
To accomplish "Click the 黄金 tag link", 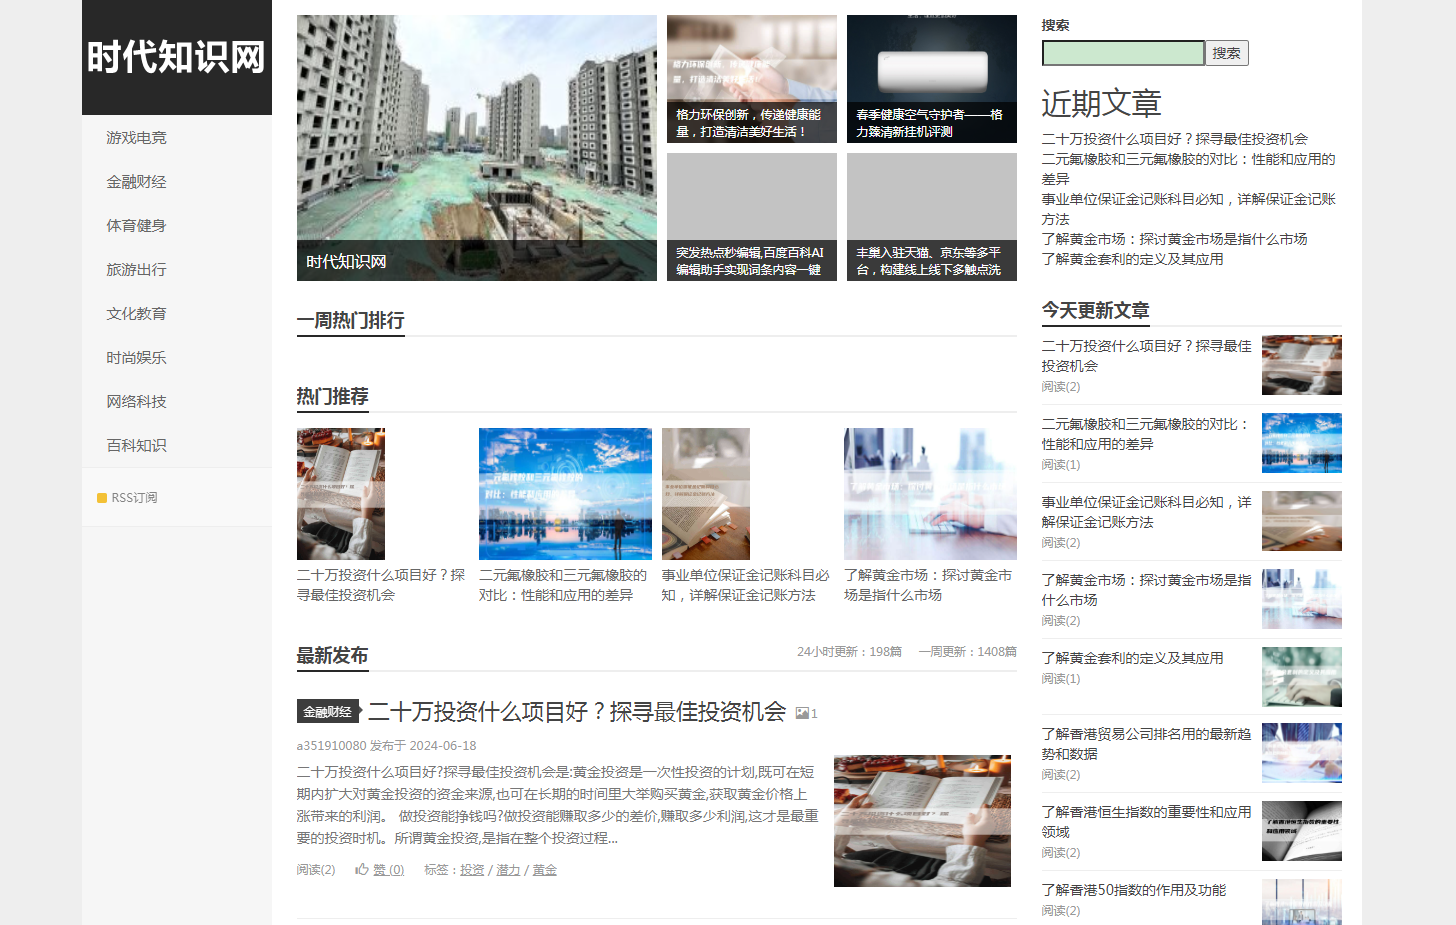I will (x=544, y=870).
